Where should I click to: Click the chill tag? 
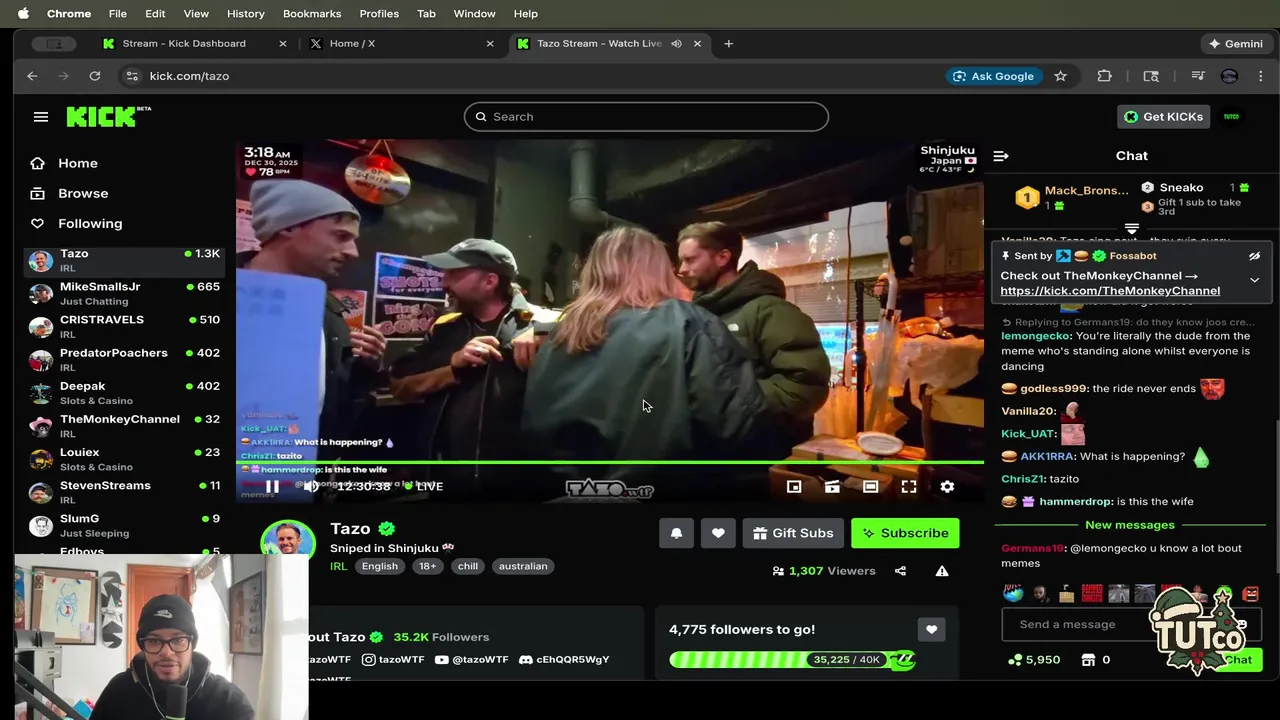[x=468, y=566]
